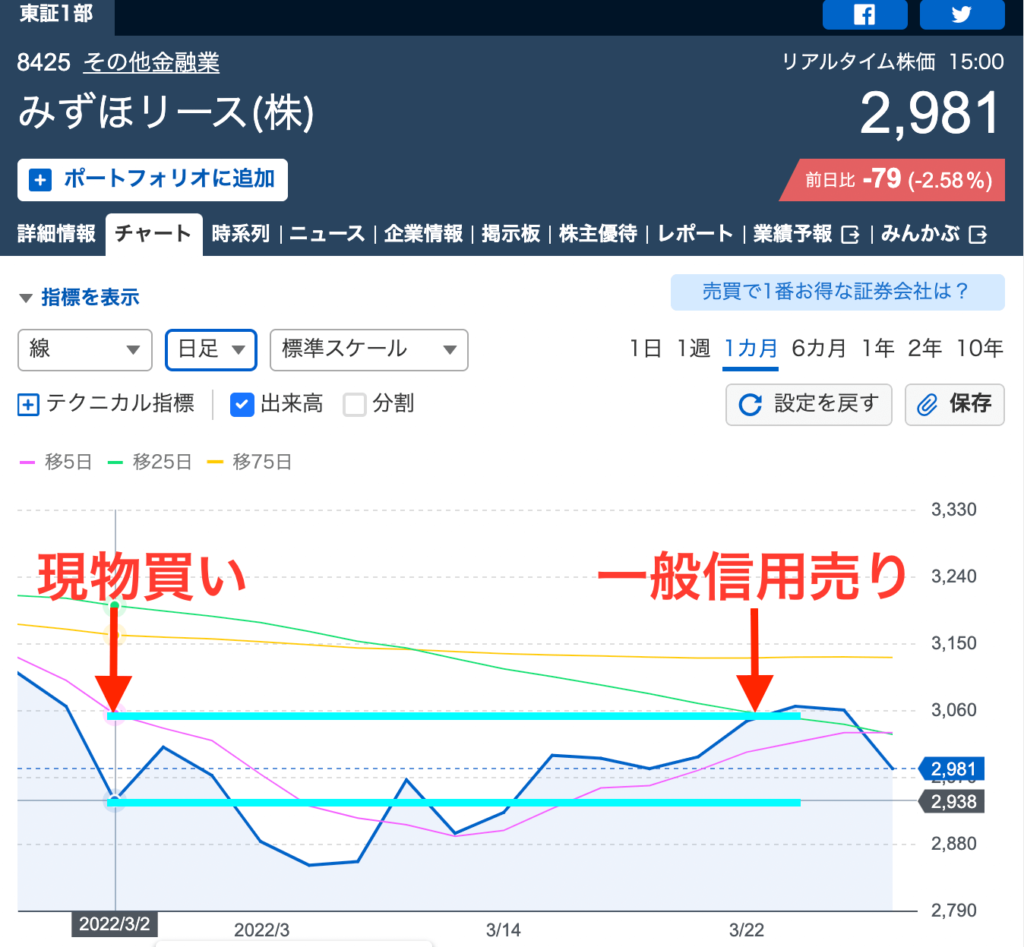This screenshot has width=1024, height=947.
Task: Click 2,981 current price tag on axis
Action: click(x=952, y=769)
